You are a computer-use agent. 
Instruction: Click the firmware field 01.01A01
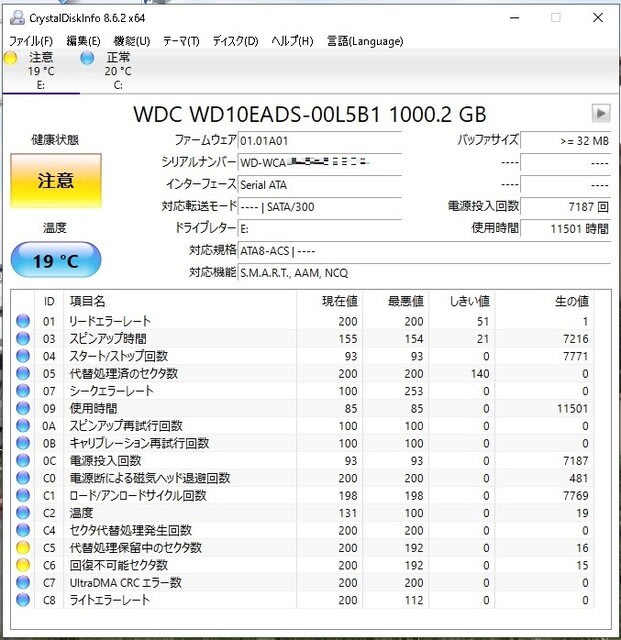[320, 141]
